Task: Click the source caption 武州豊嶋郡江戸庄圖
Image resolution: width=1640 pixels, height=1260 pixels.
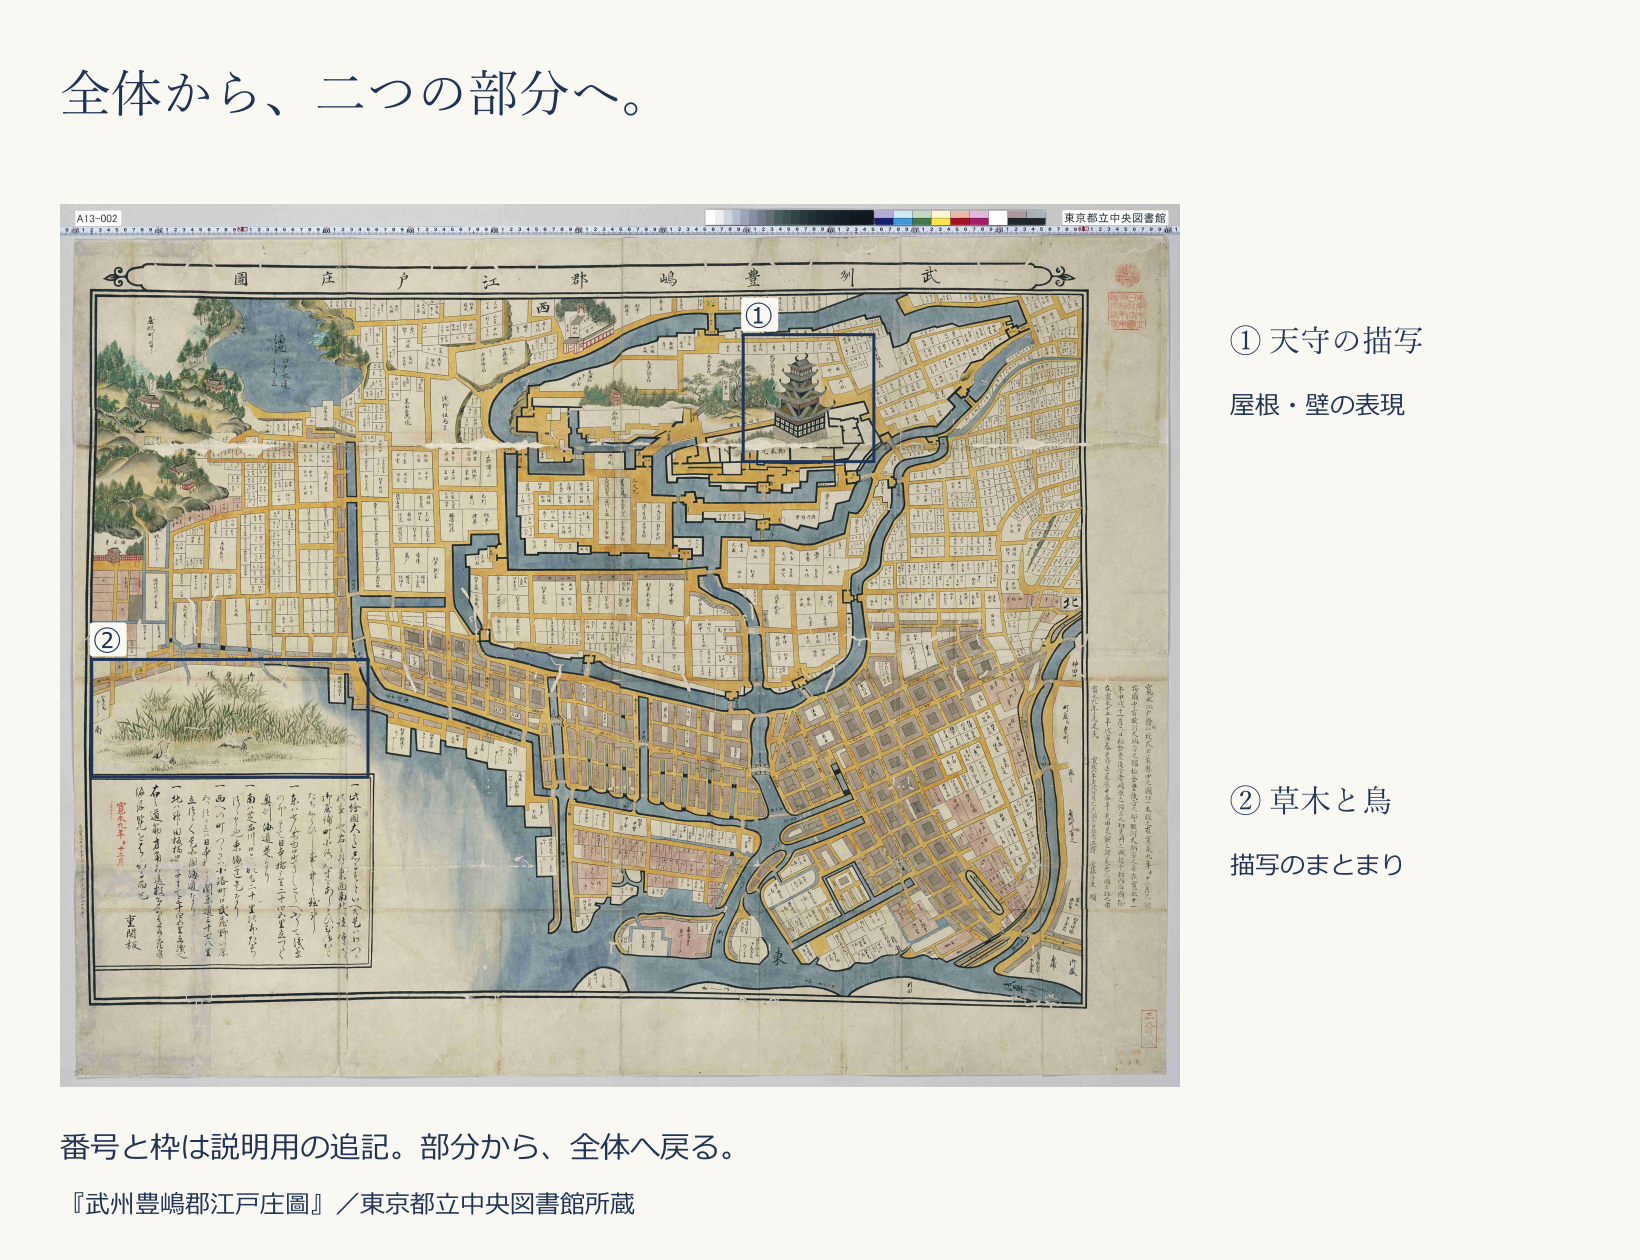Action: [x=197, y=1204]
